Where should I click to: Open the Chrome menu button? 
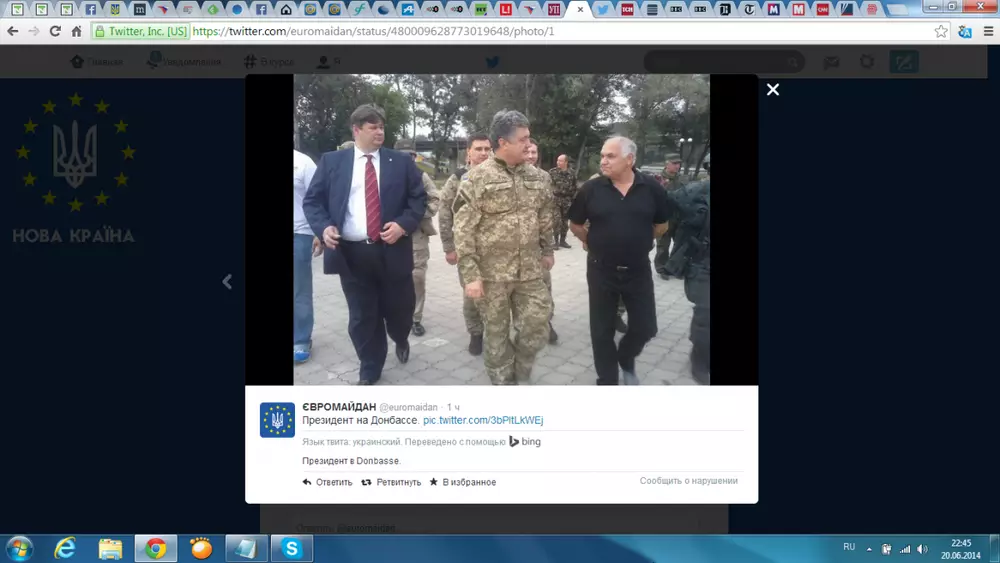987,31
